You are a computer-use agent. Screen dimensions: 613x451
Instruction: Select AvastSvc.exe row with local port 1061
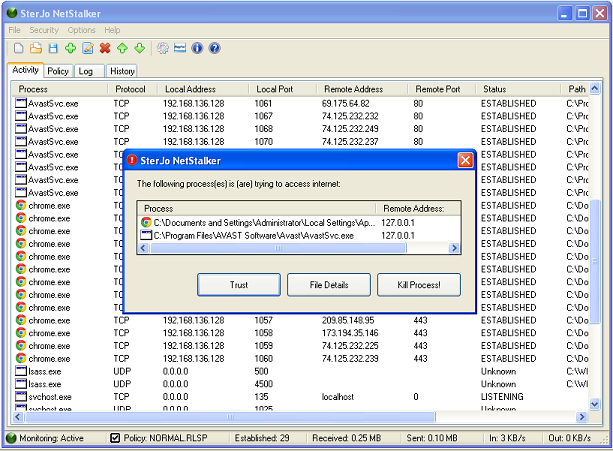301,104
